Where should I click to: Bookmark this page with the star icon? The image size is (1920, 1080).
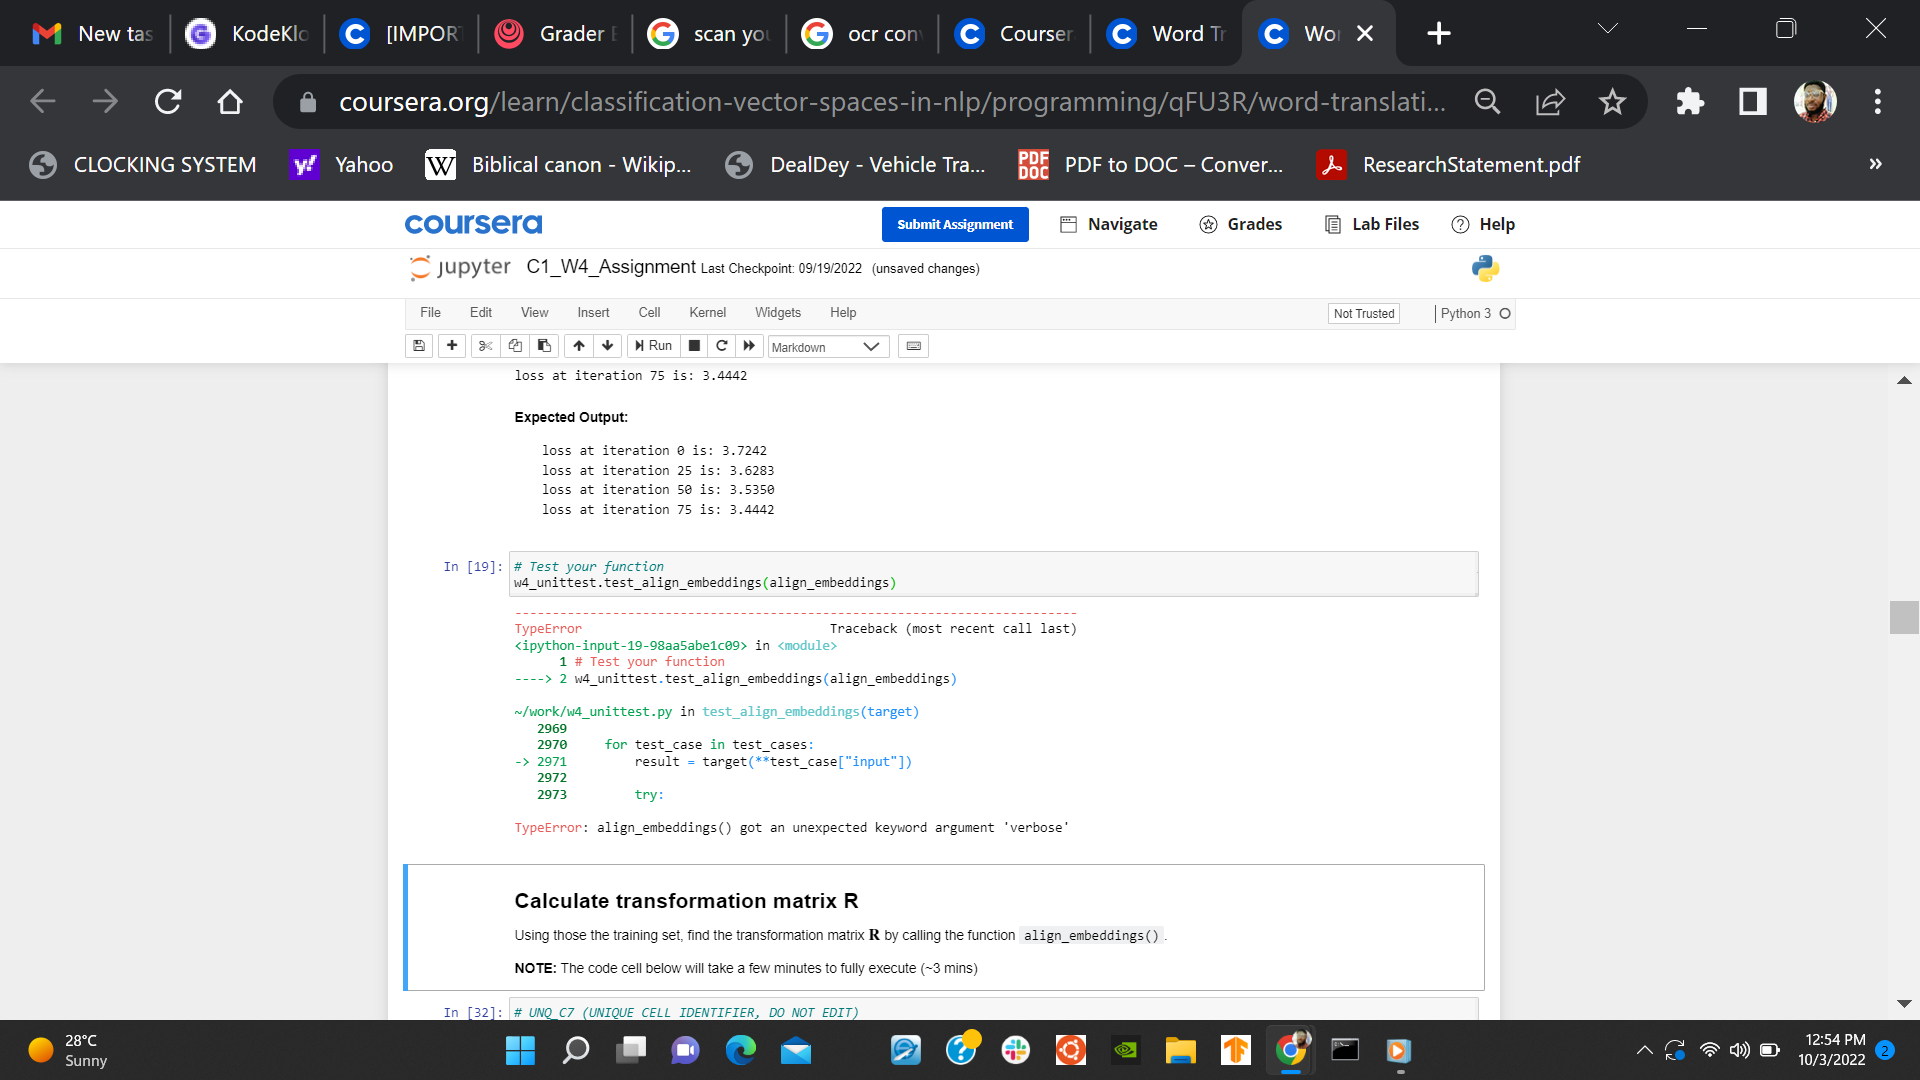click(x=1612, y=101)
